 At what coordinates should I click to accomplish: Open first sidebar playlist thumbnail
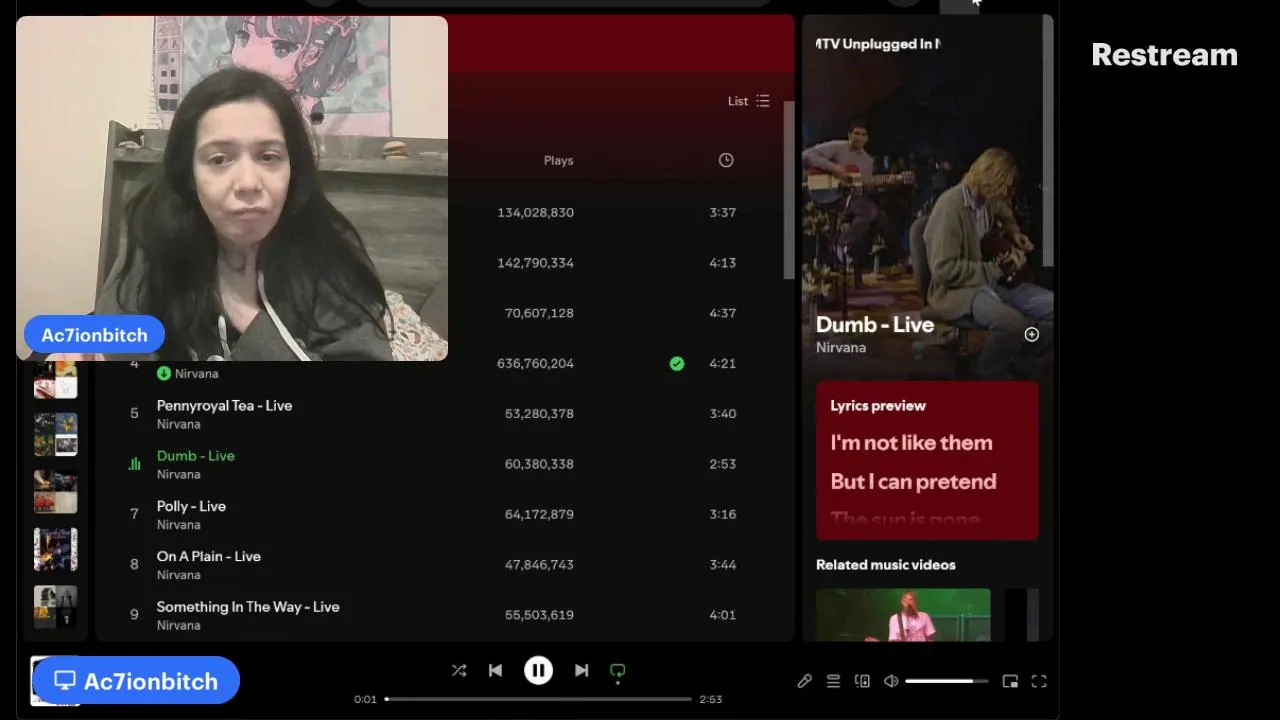coord(55,380)
